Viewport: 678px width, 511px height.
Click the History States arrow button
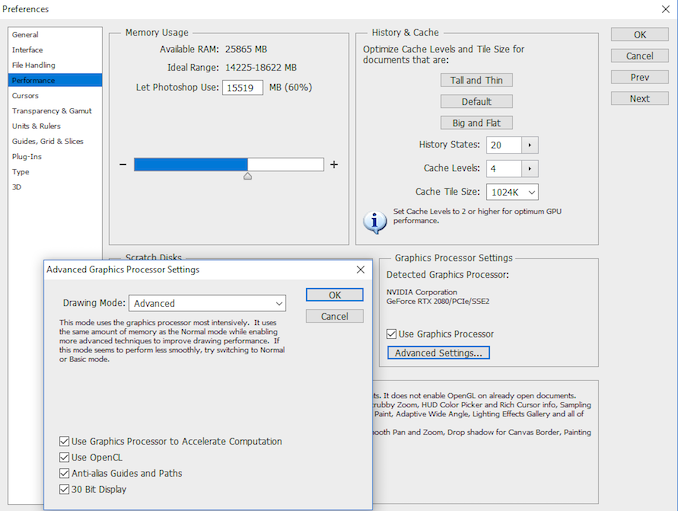coord(530,145)
